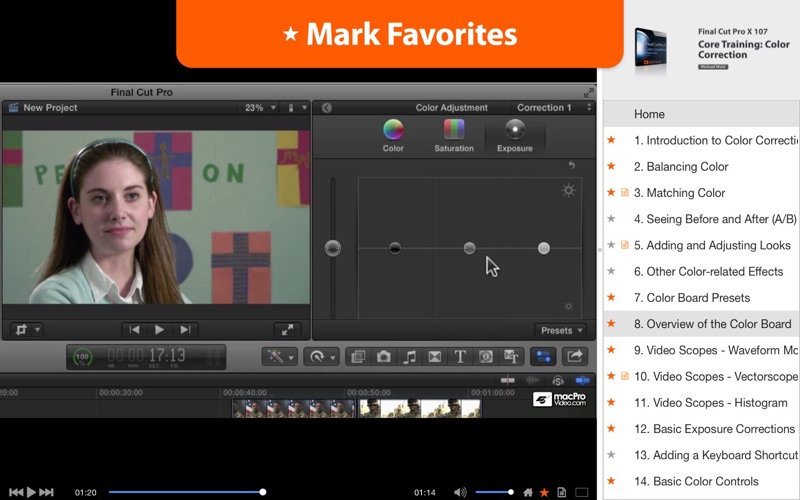Select the flag-background clip in timeline
The height and width of the screenshot is (500, 800).
[x=294, y=409]
